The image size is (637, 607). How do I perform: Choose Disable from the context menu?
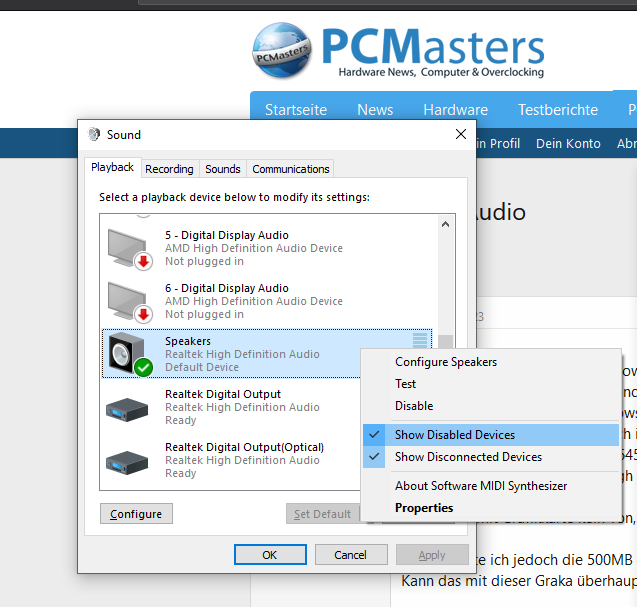coord(491,405)
